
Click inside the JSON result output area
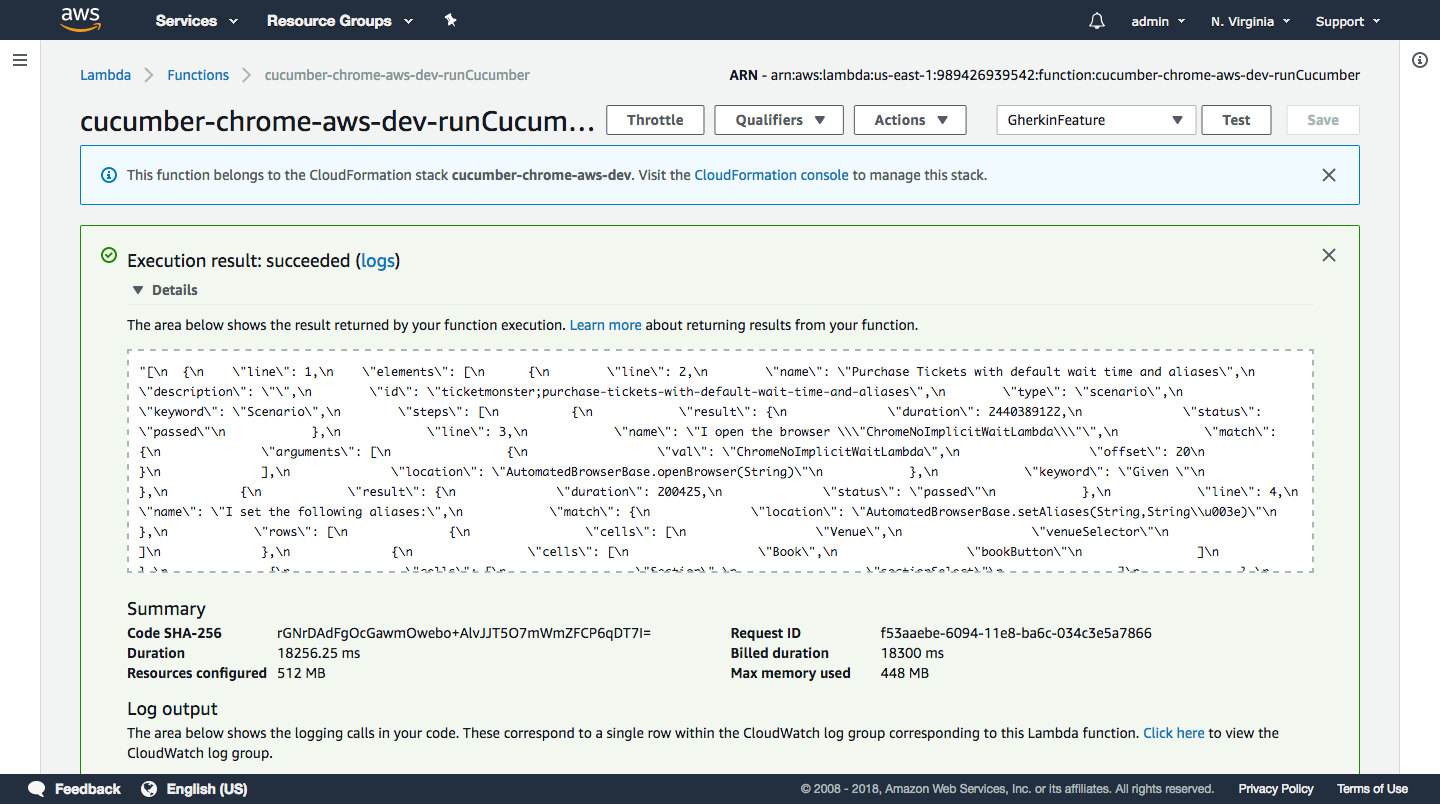click(719, 460)
